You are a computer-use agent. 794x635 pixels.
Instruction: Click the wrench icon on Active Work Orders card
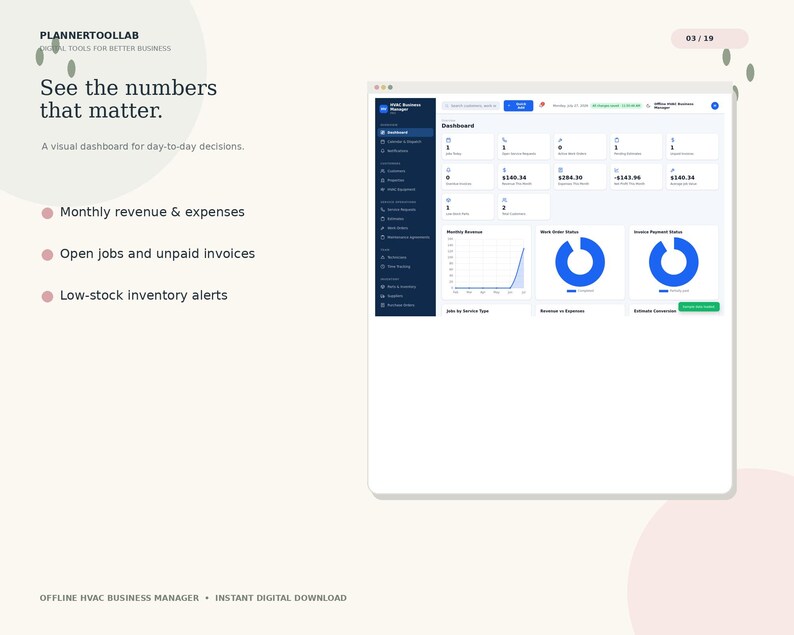(x=560, y=140)
